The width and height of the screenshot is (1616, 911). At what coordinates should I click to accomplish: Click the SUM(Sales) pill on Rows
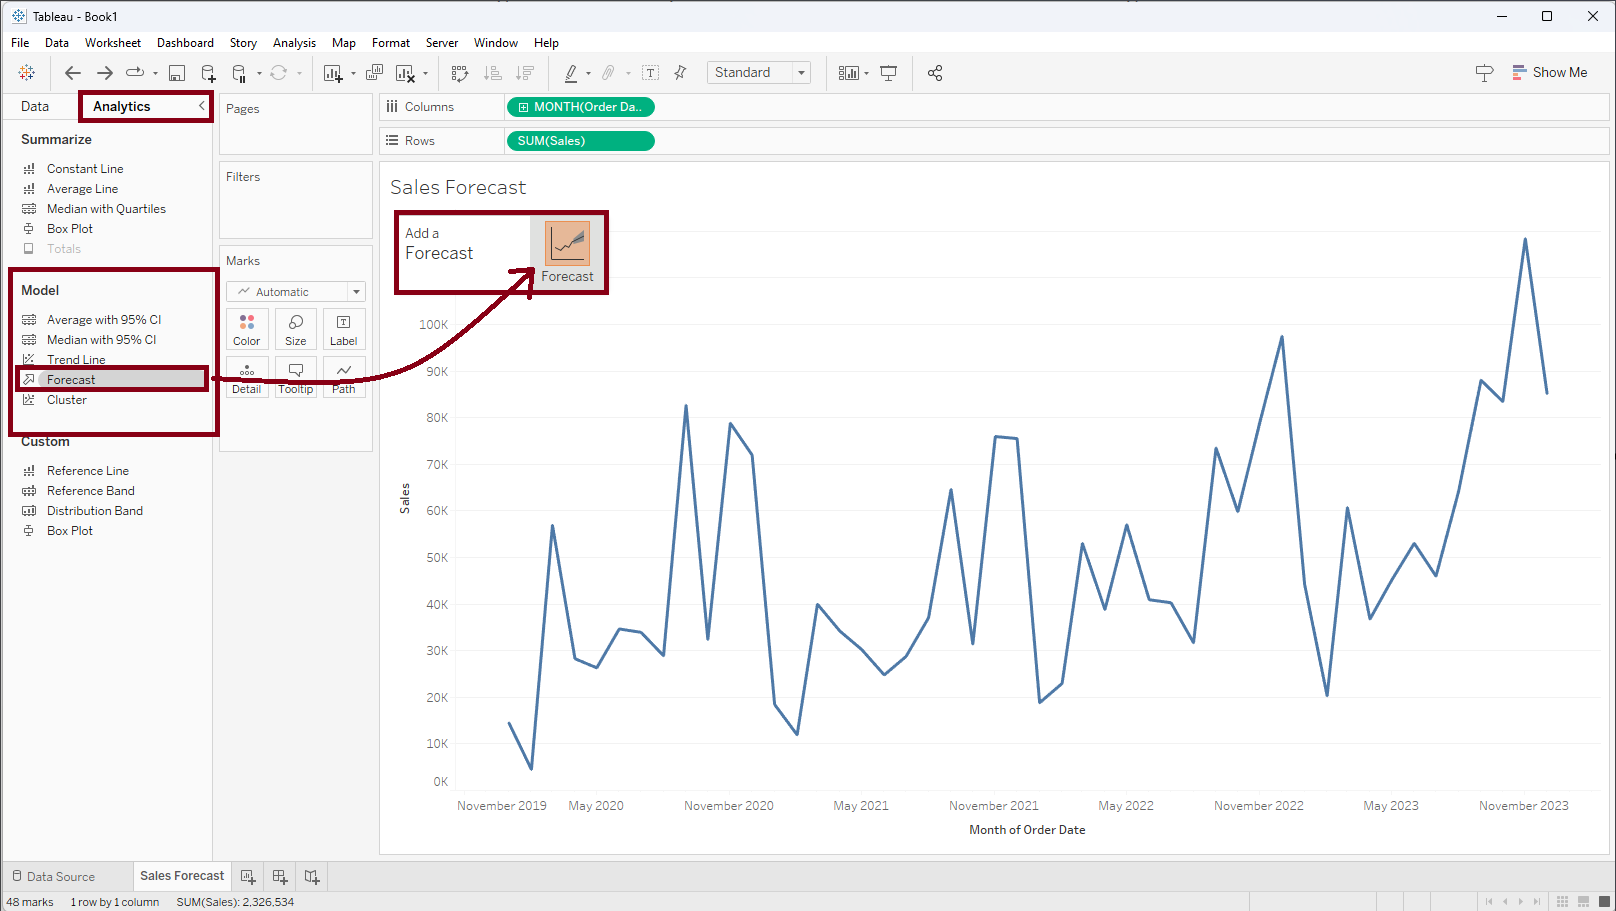[580, 141]
